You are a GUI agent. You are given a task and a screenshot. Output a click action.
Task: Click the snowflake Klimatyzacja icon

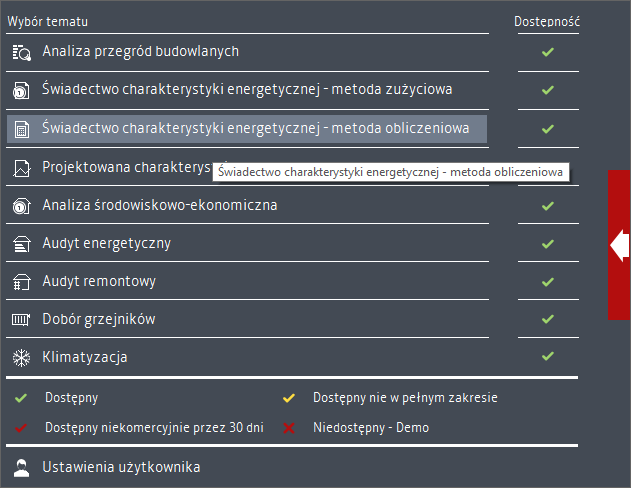tap(21, 358)
